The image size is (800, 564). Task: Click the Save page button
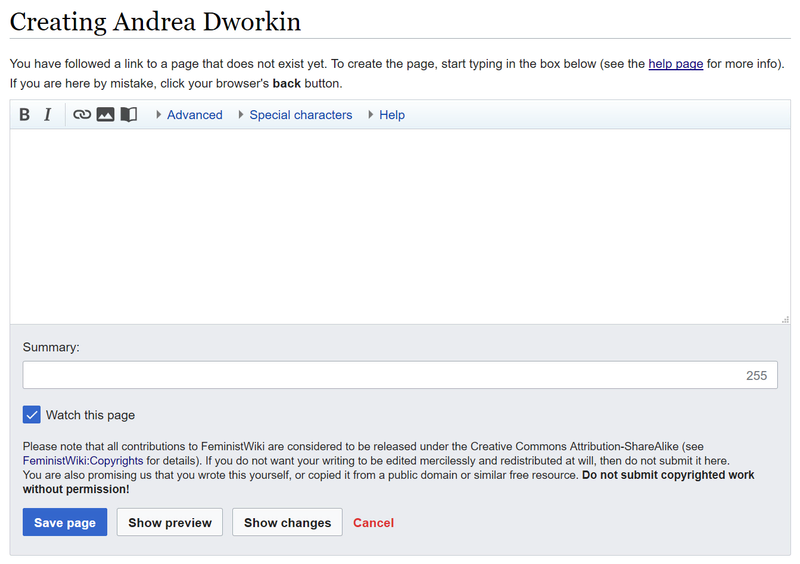(65, 522)
